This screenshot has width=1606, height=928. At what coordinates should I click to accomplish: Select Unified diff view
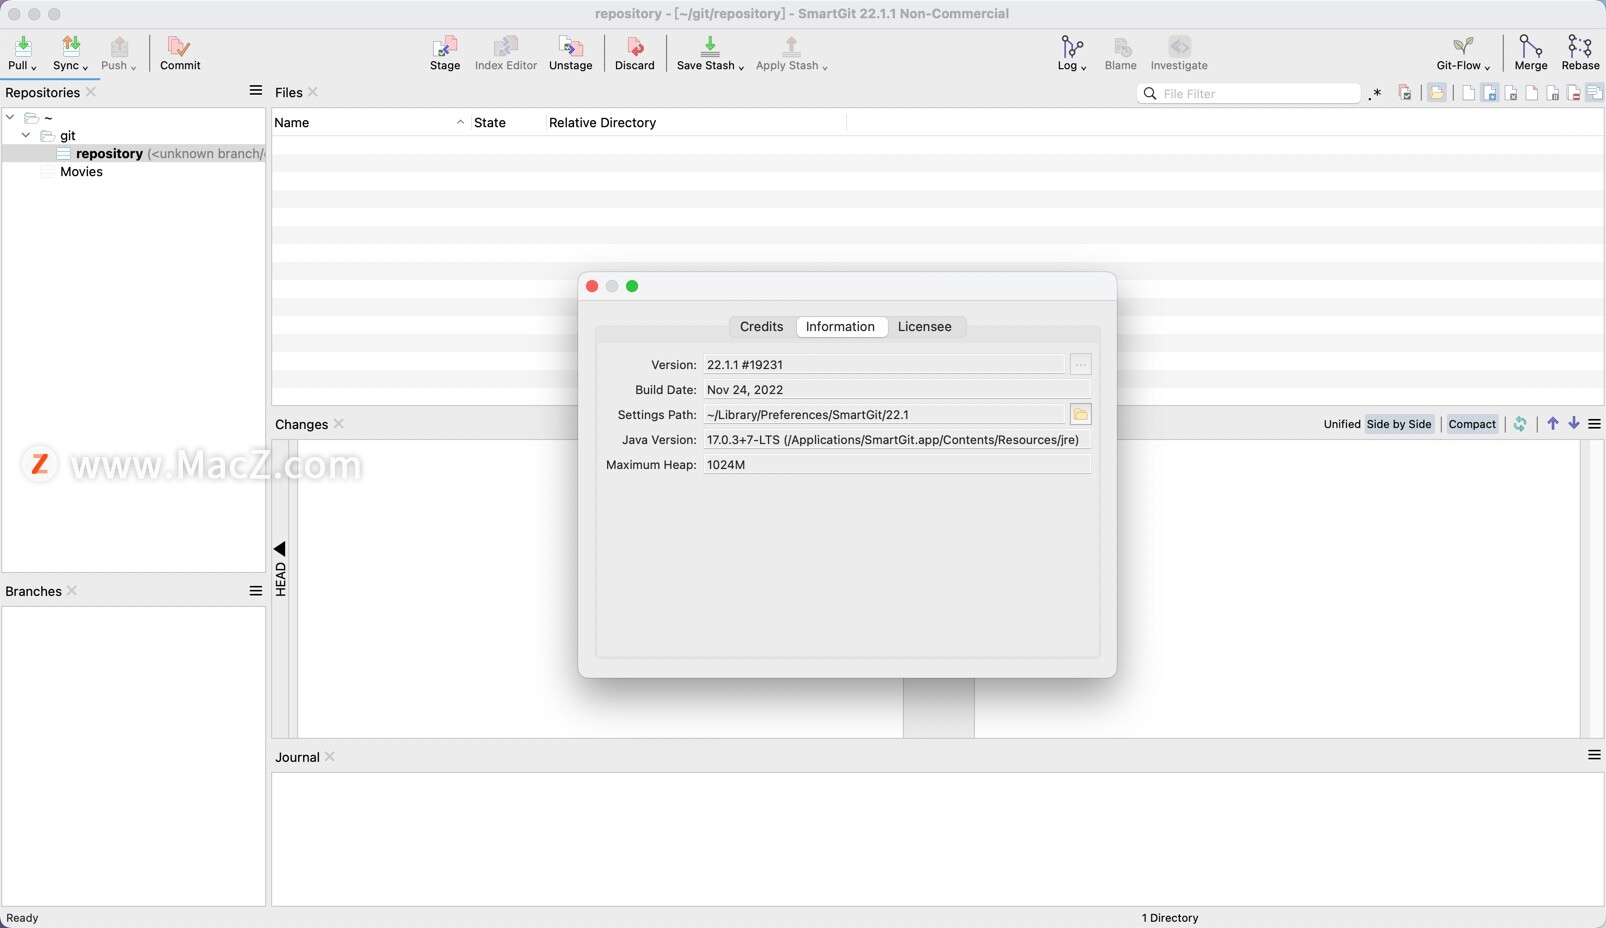coord(1342,424)
